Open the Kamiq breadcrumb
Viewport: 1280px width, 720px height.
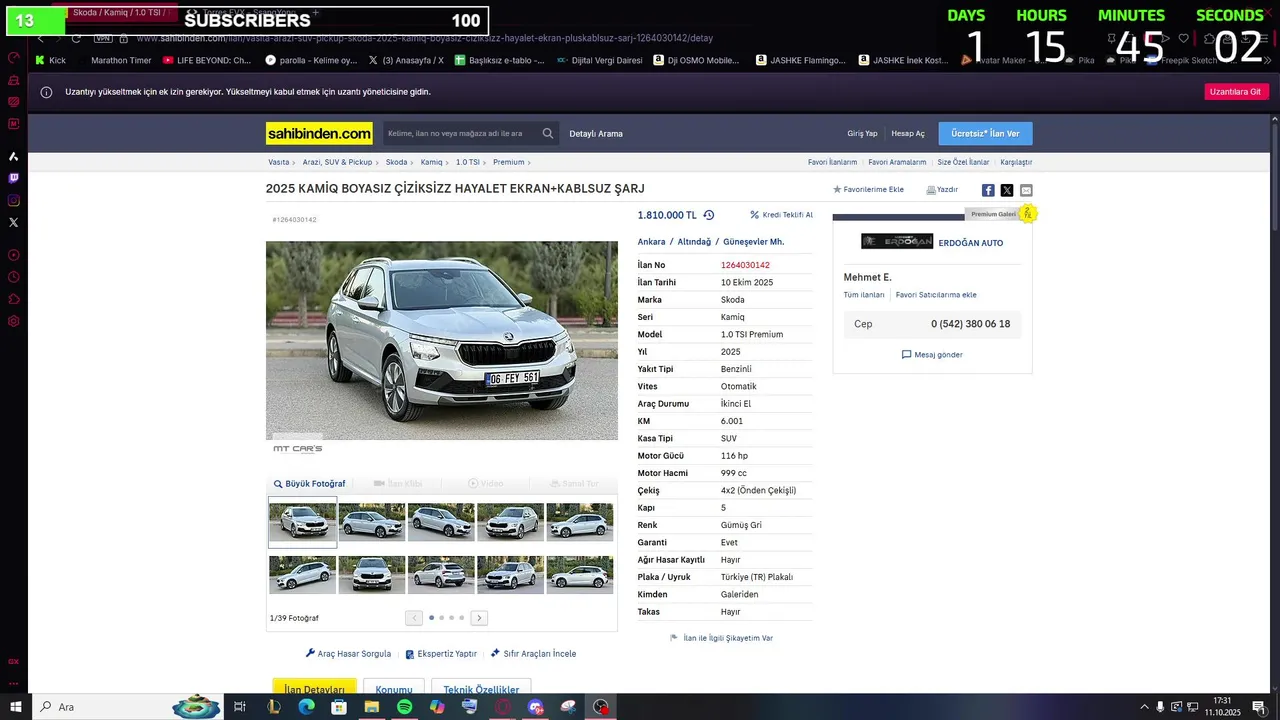[431, 162]
